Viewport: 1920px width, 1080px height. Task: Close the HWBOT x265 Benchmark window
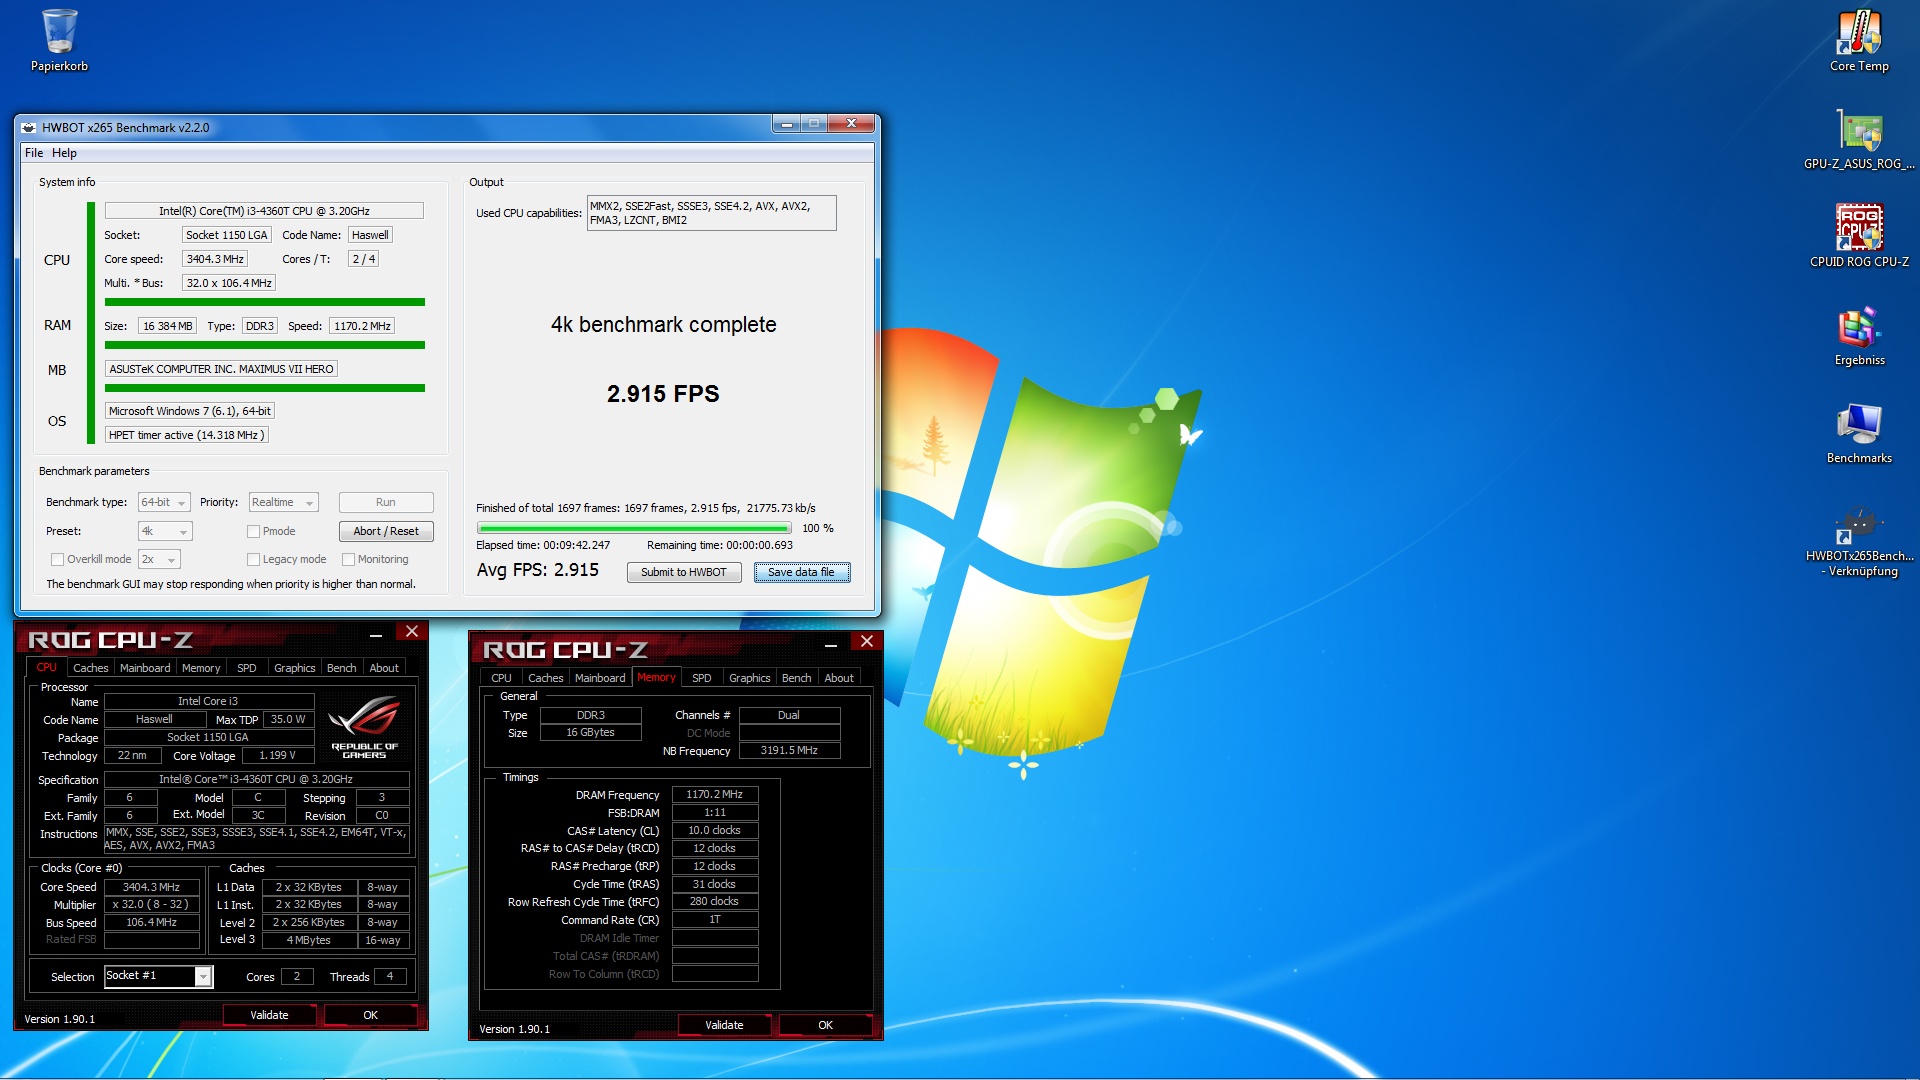851,123
